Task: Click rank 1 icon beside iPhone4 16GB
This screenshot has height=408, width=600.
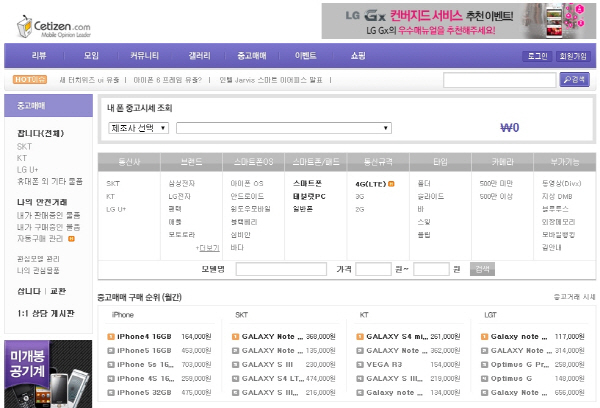Action: [x=111, y=337]
